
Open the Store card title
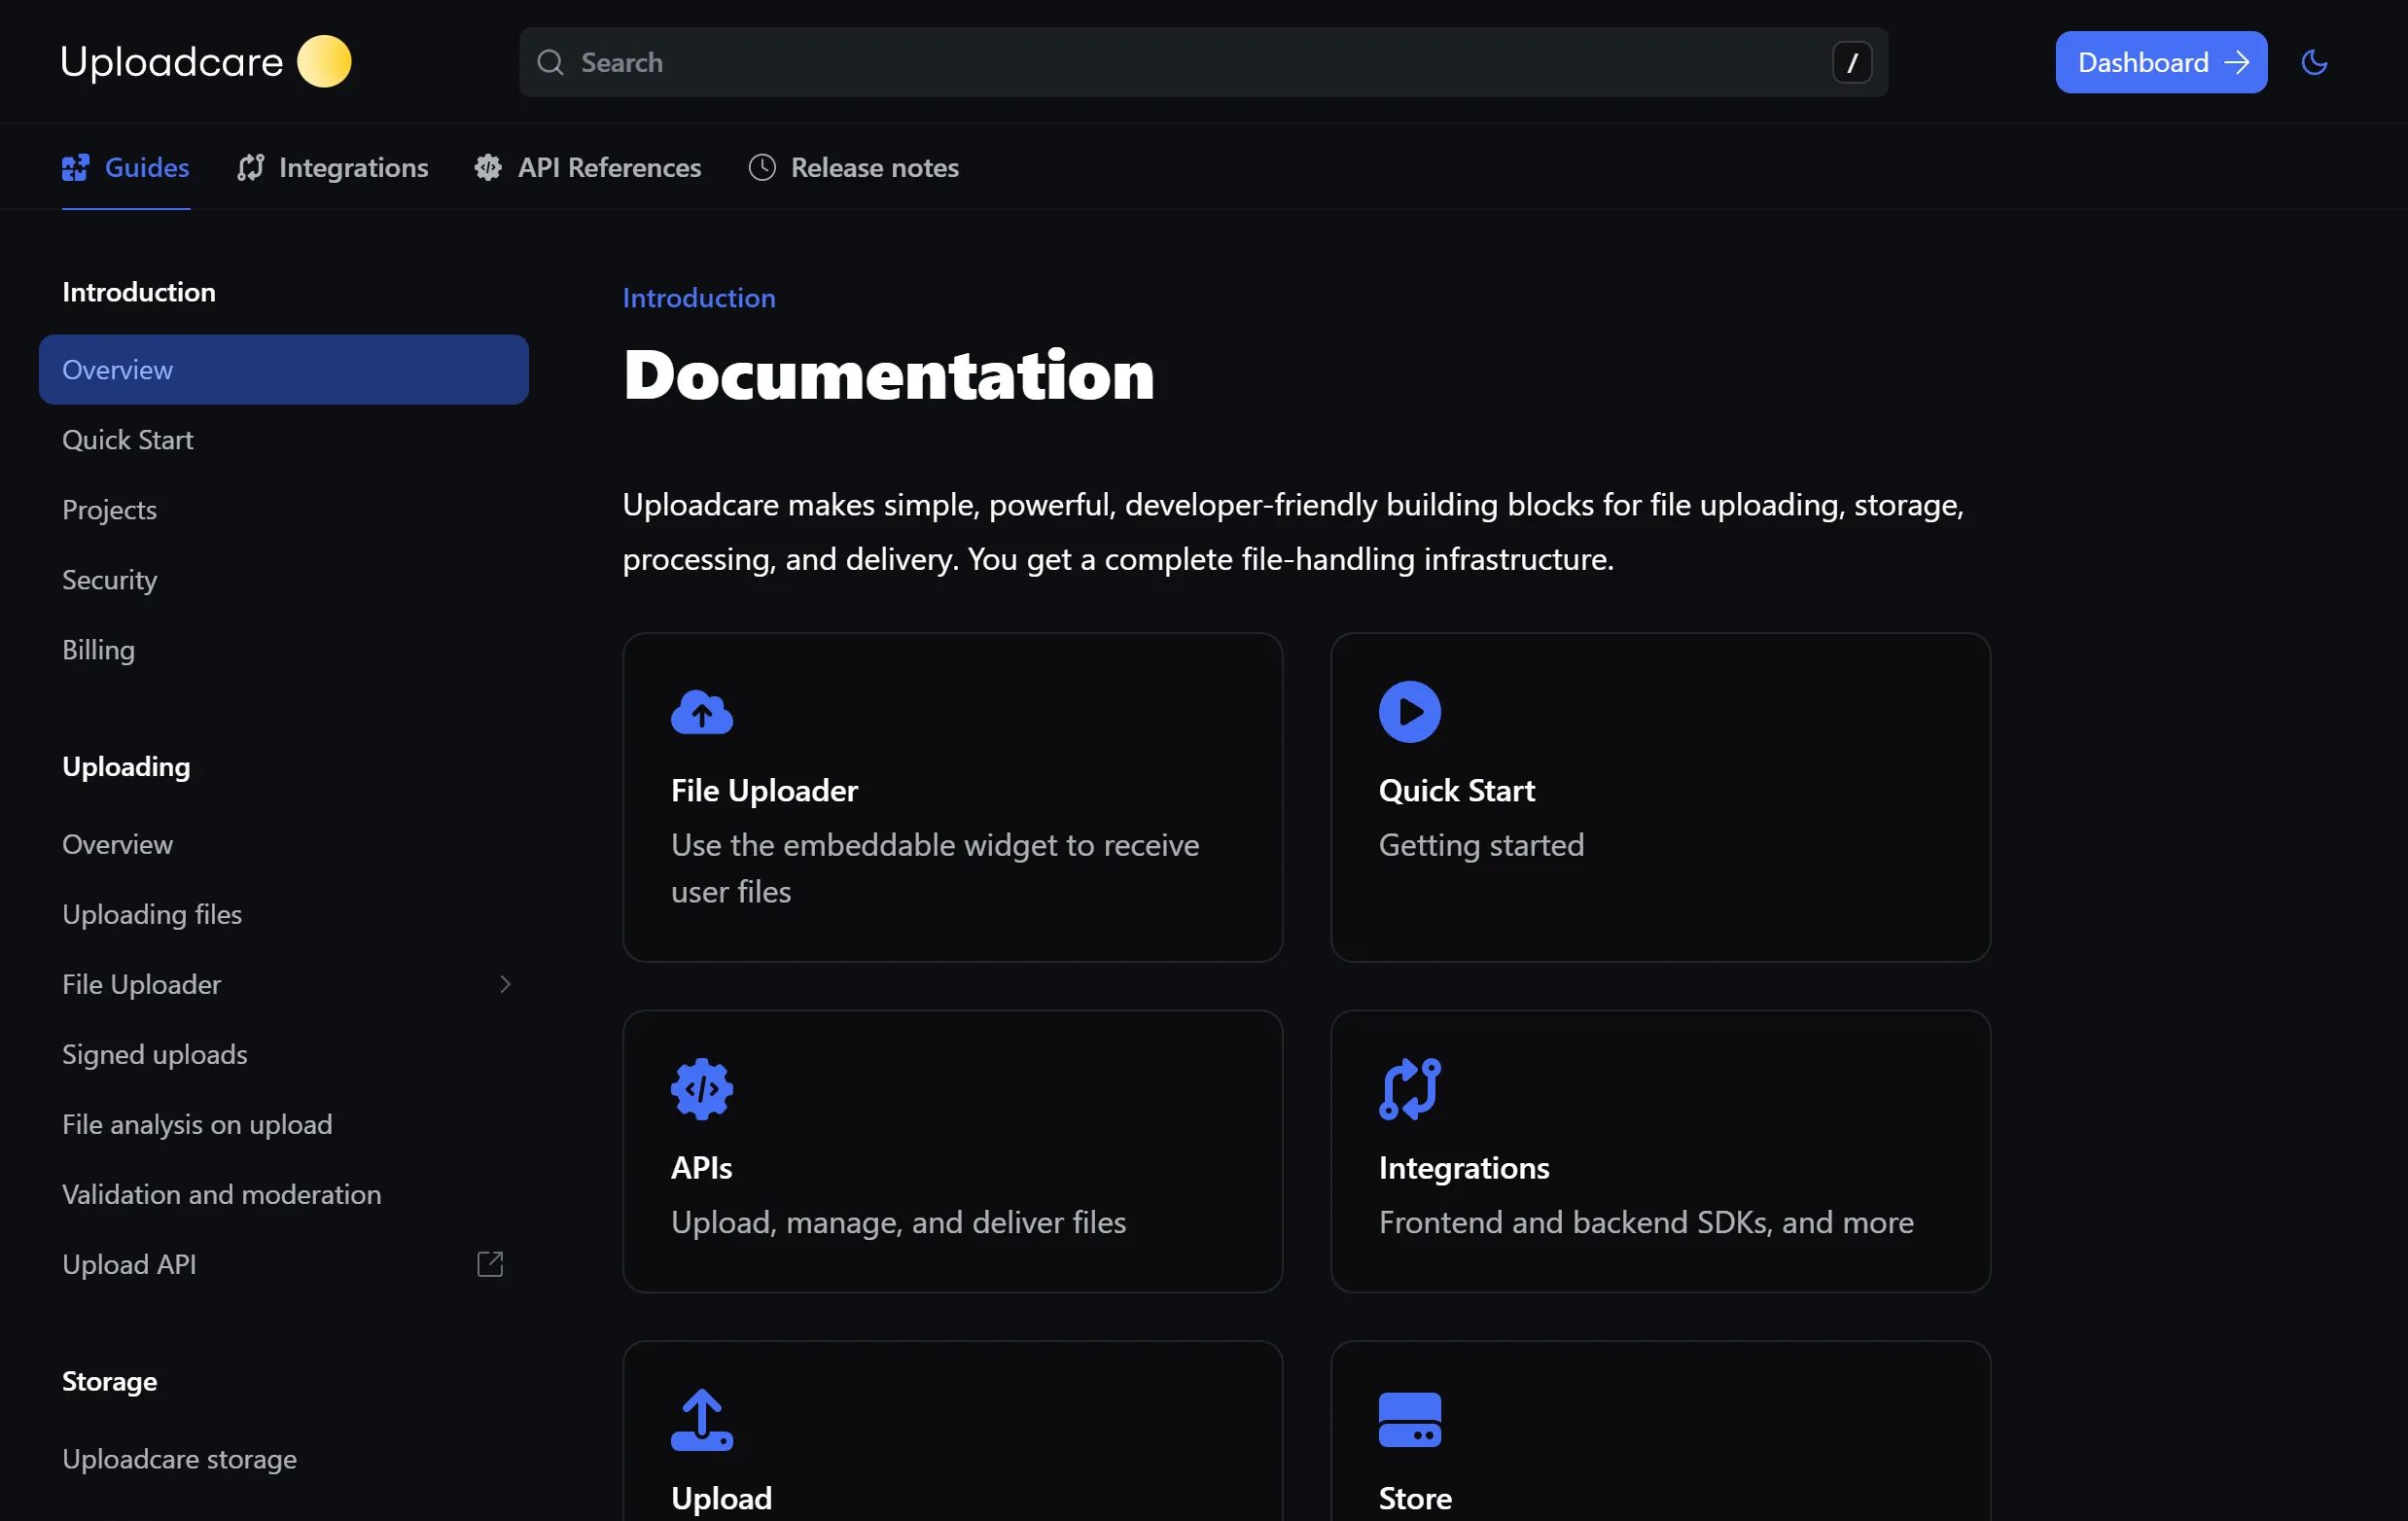pyautogui.click(x=1415, y=1498)
